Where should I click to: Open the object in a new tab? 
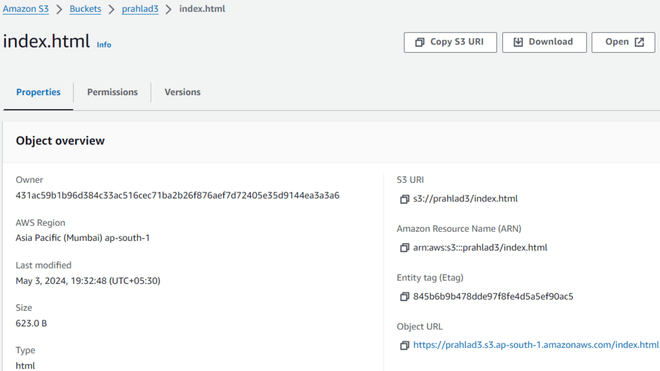623,42
